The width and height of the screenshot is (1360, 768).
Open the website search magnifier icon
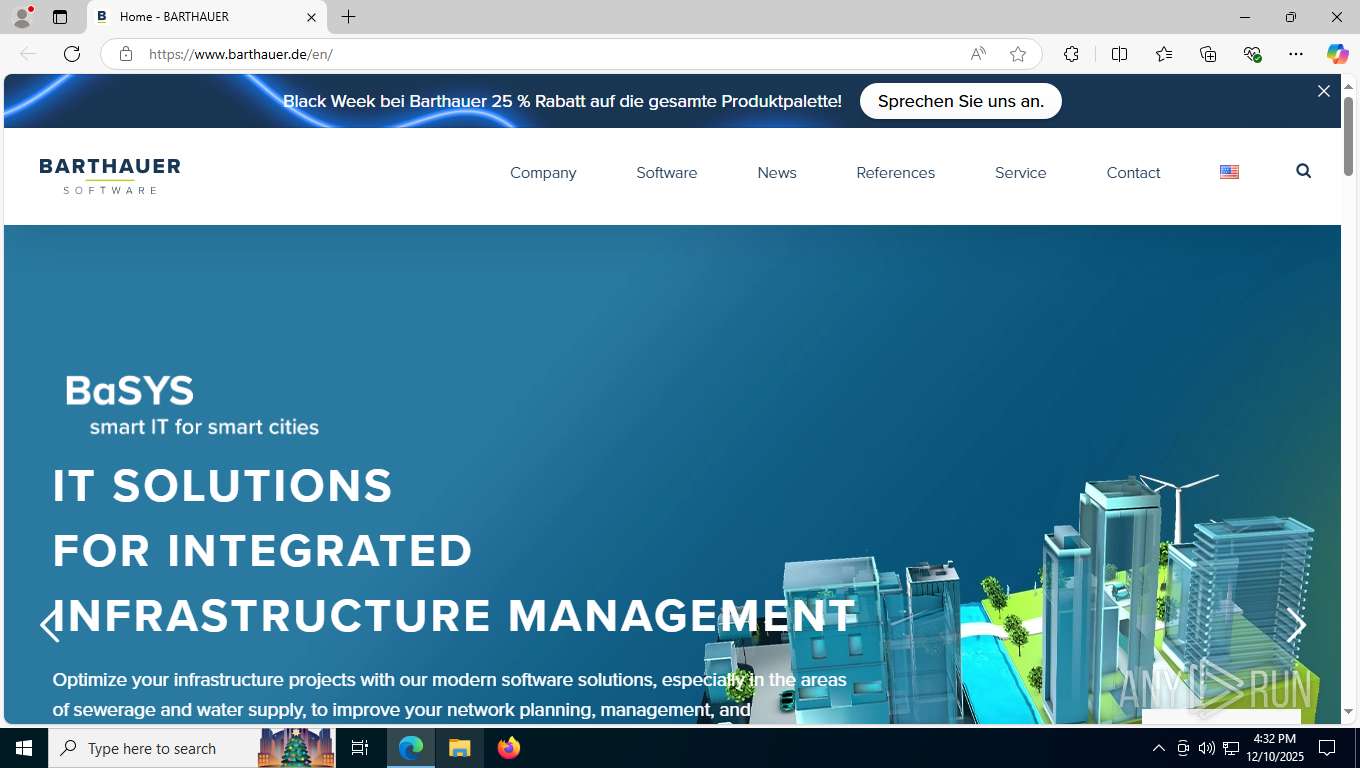click(1303, 171)
